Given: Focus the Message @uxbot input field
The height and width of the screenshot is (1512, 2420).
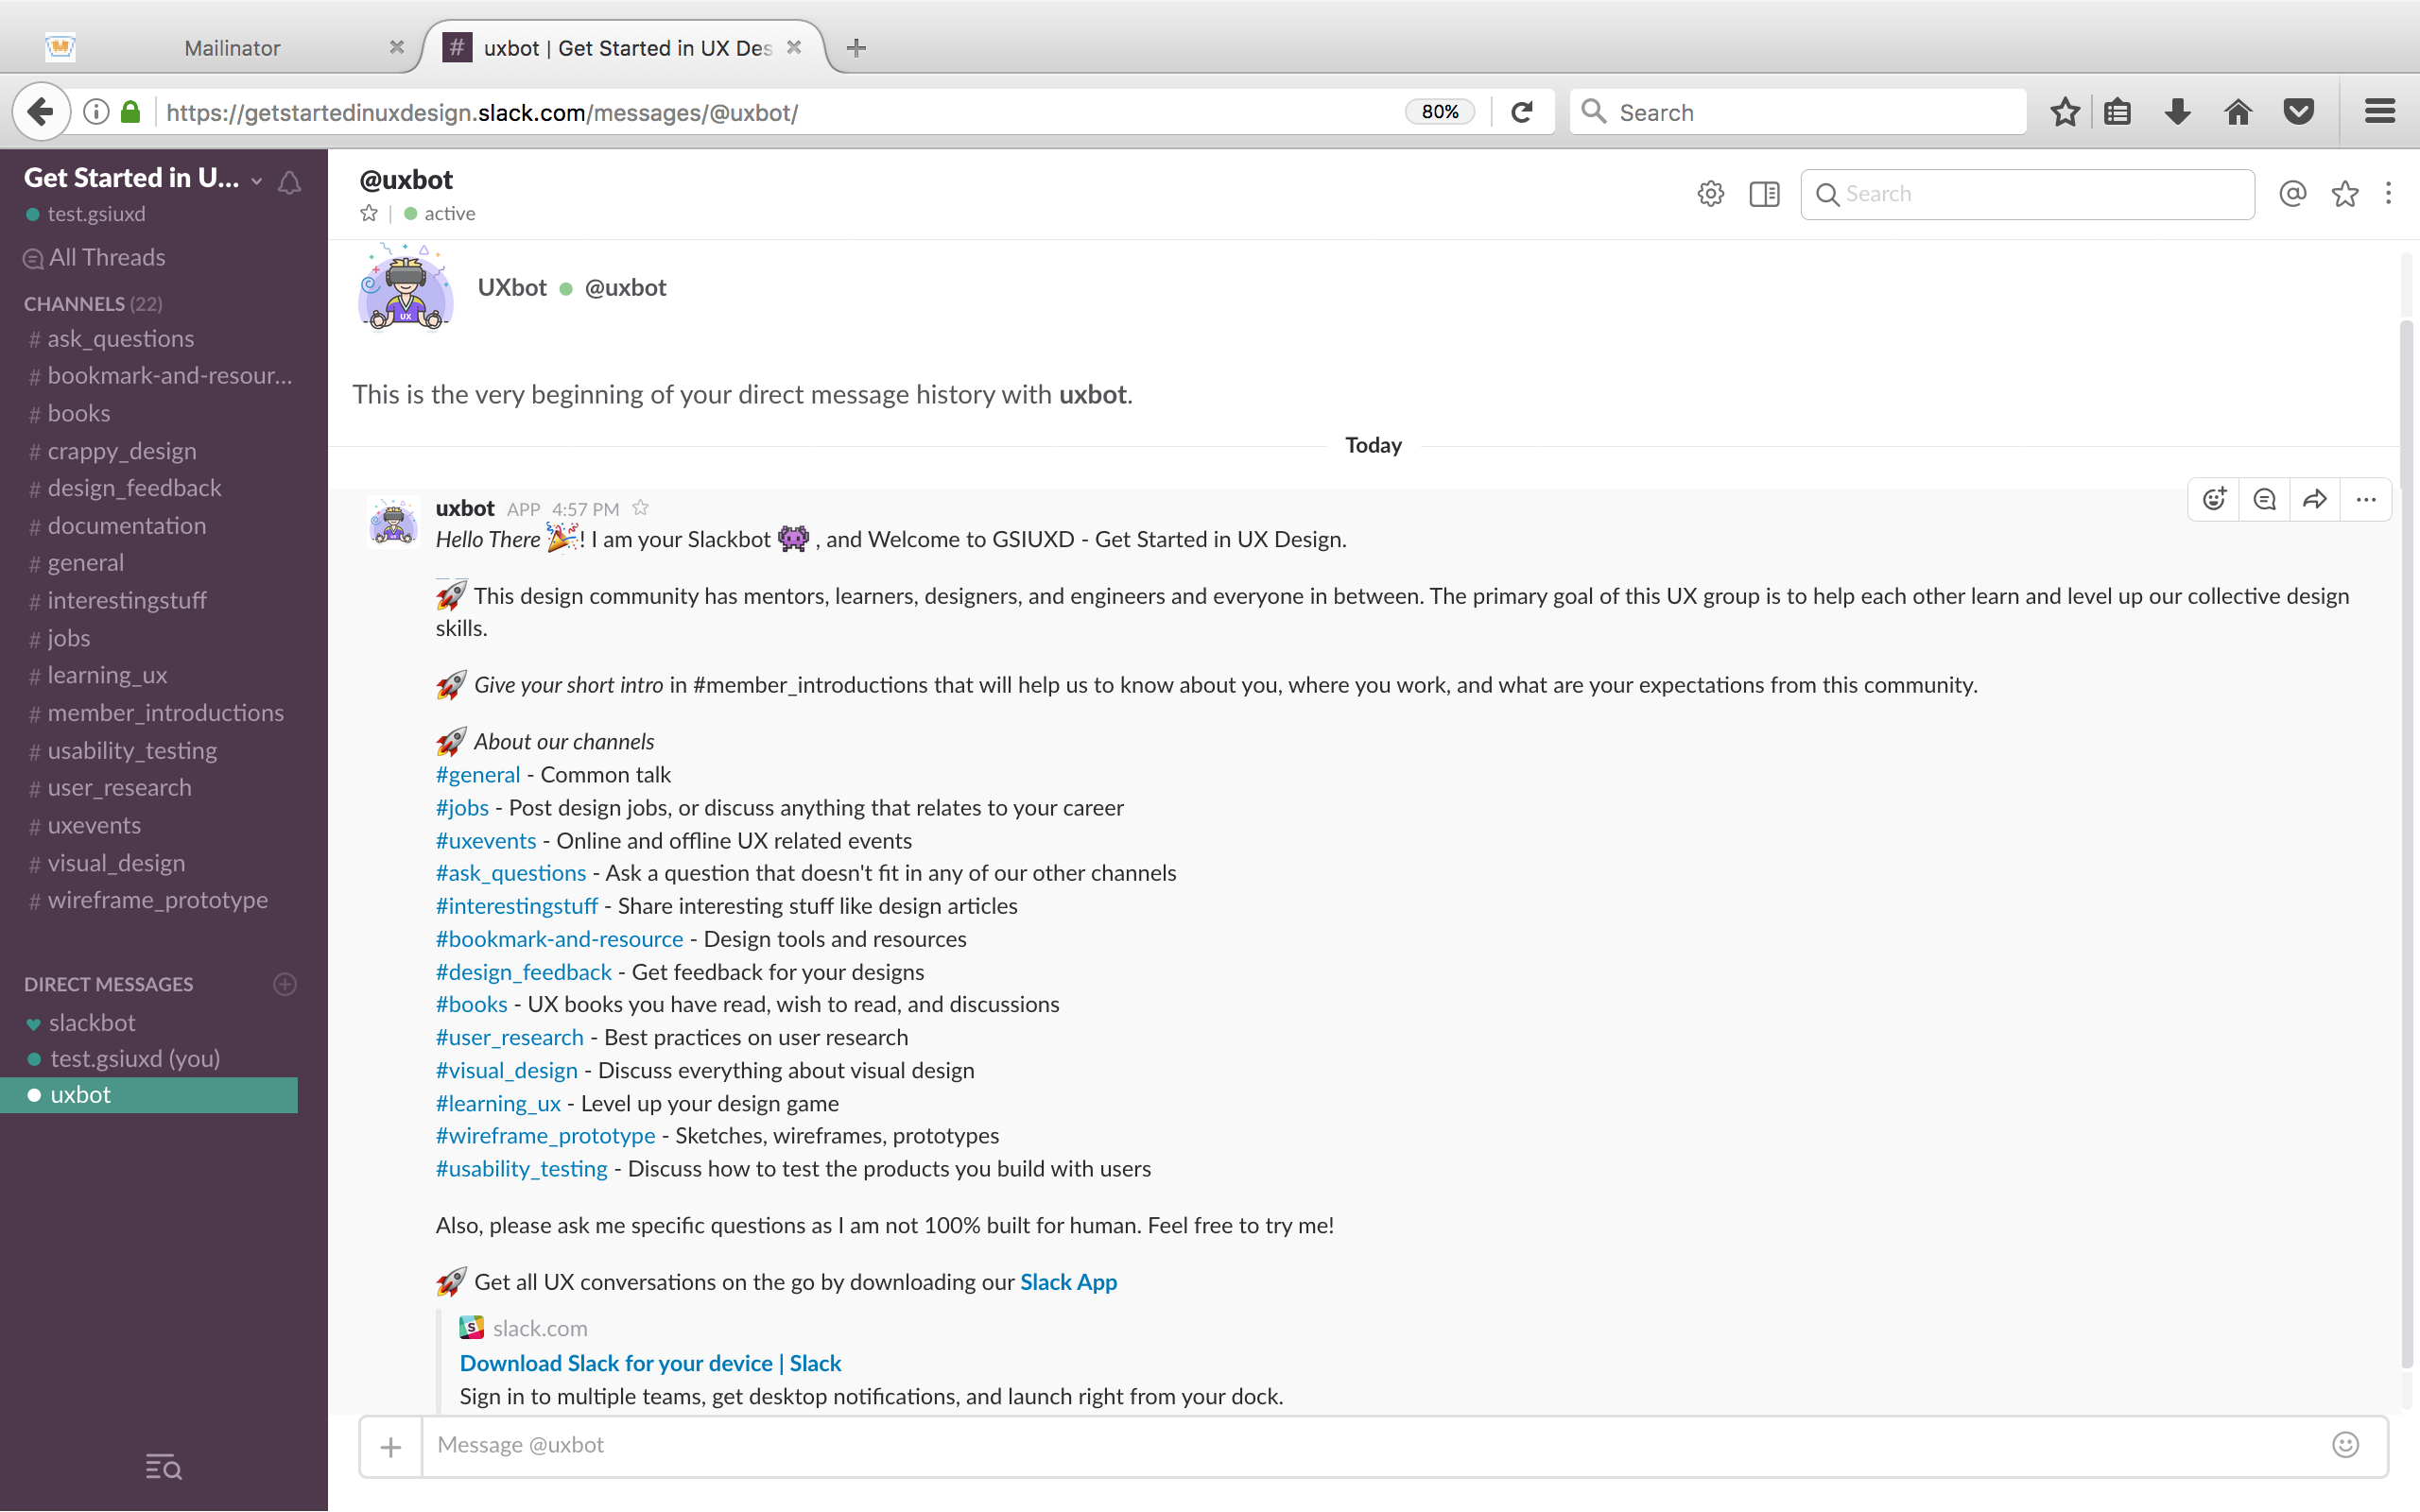Looking at the screenshot, I should 1370,1444.
